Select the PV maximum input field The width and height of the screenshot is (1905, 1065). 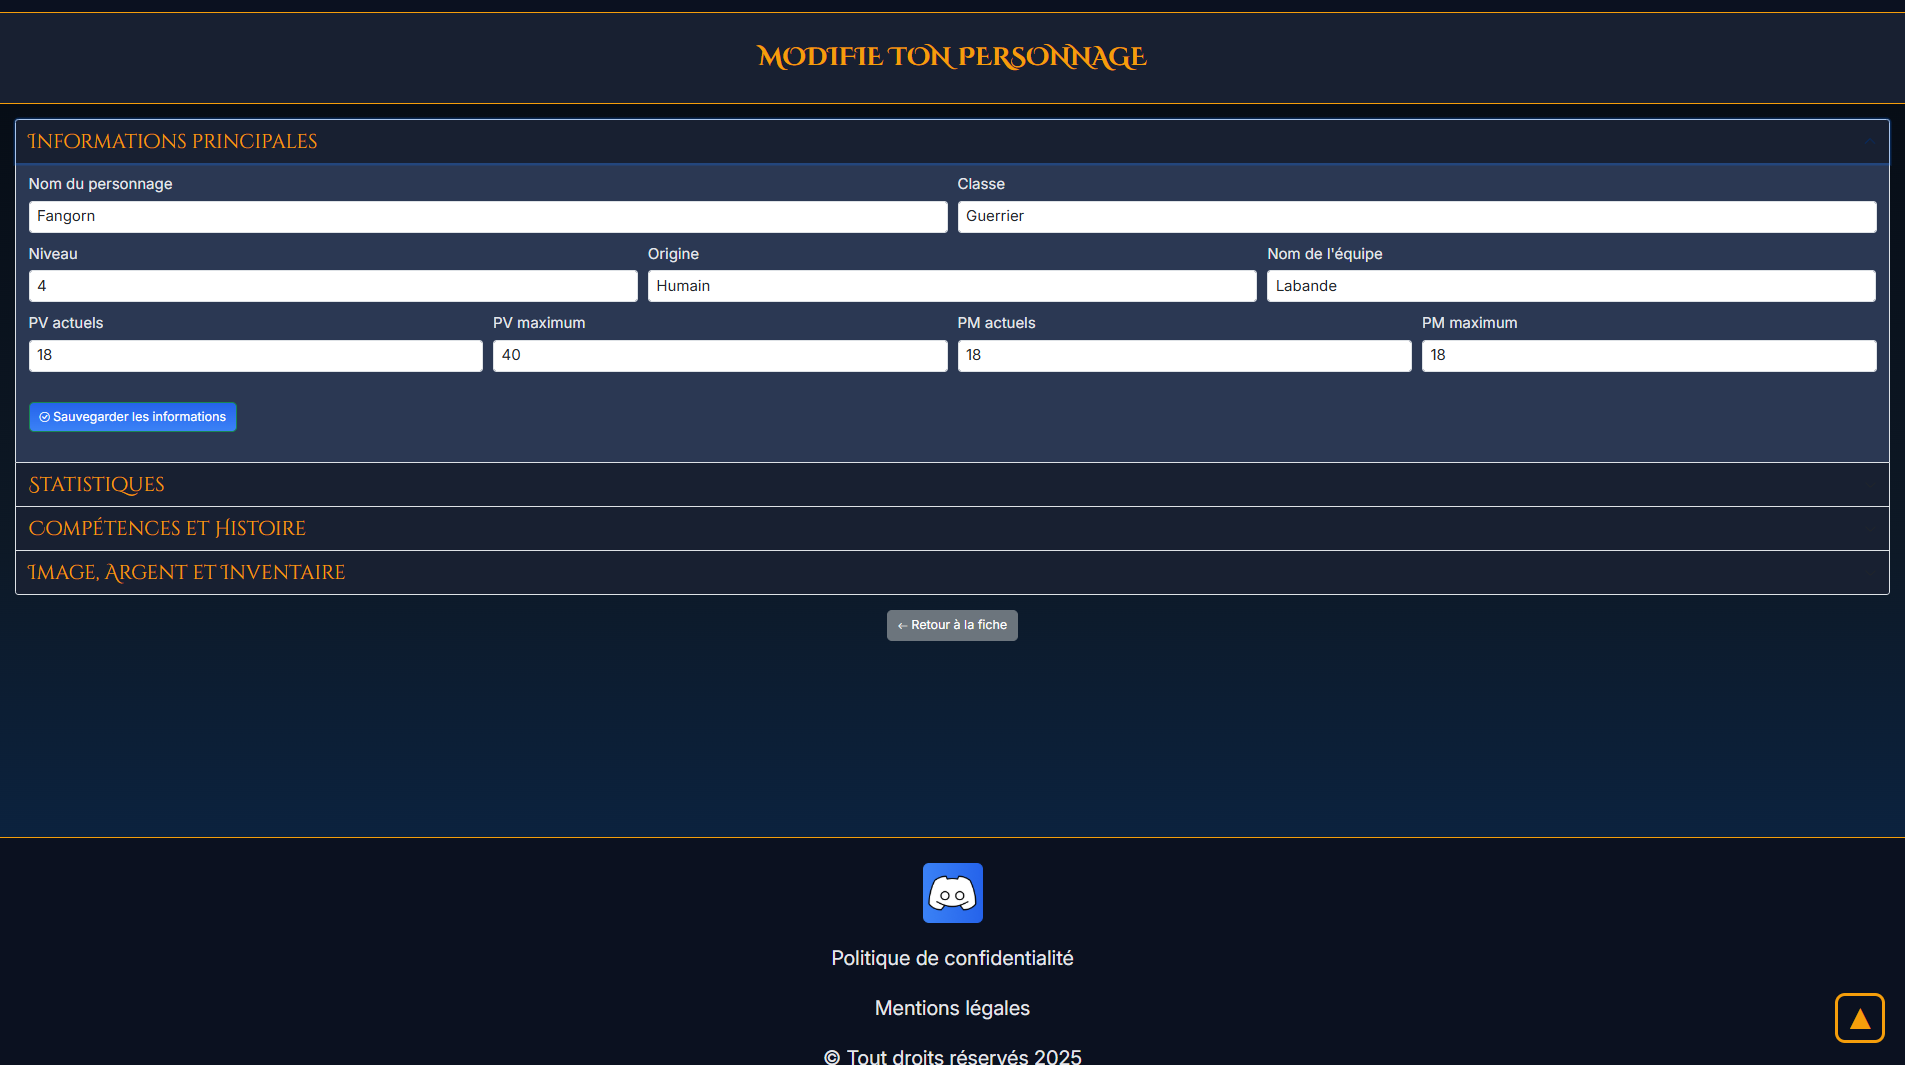[719, 356]
